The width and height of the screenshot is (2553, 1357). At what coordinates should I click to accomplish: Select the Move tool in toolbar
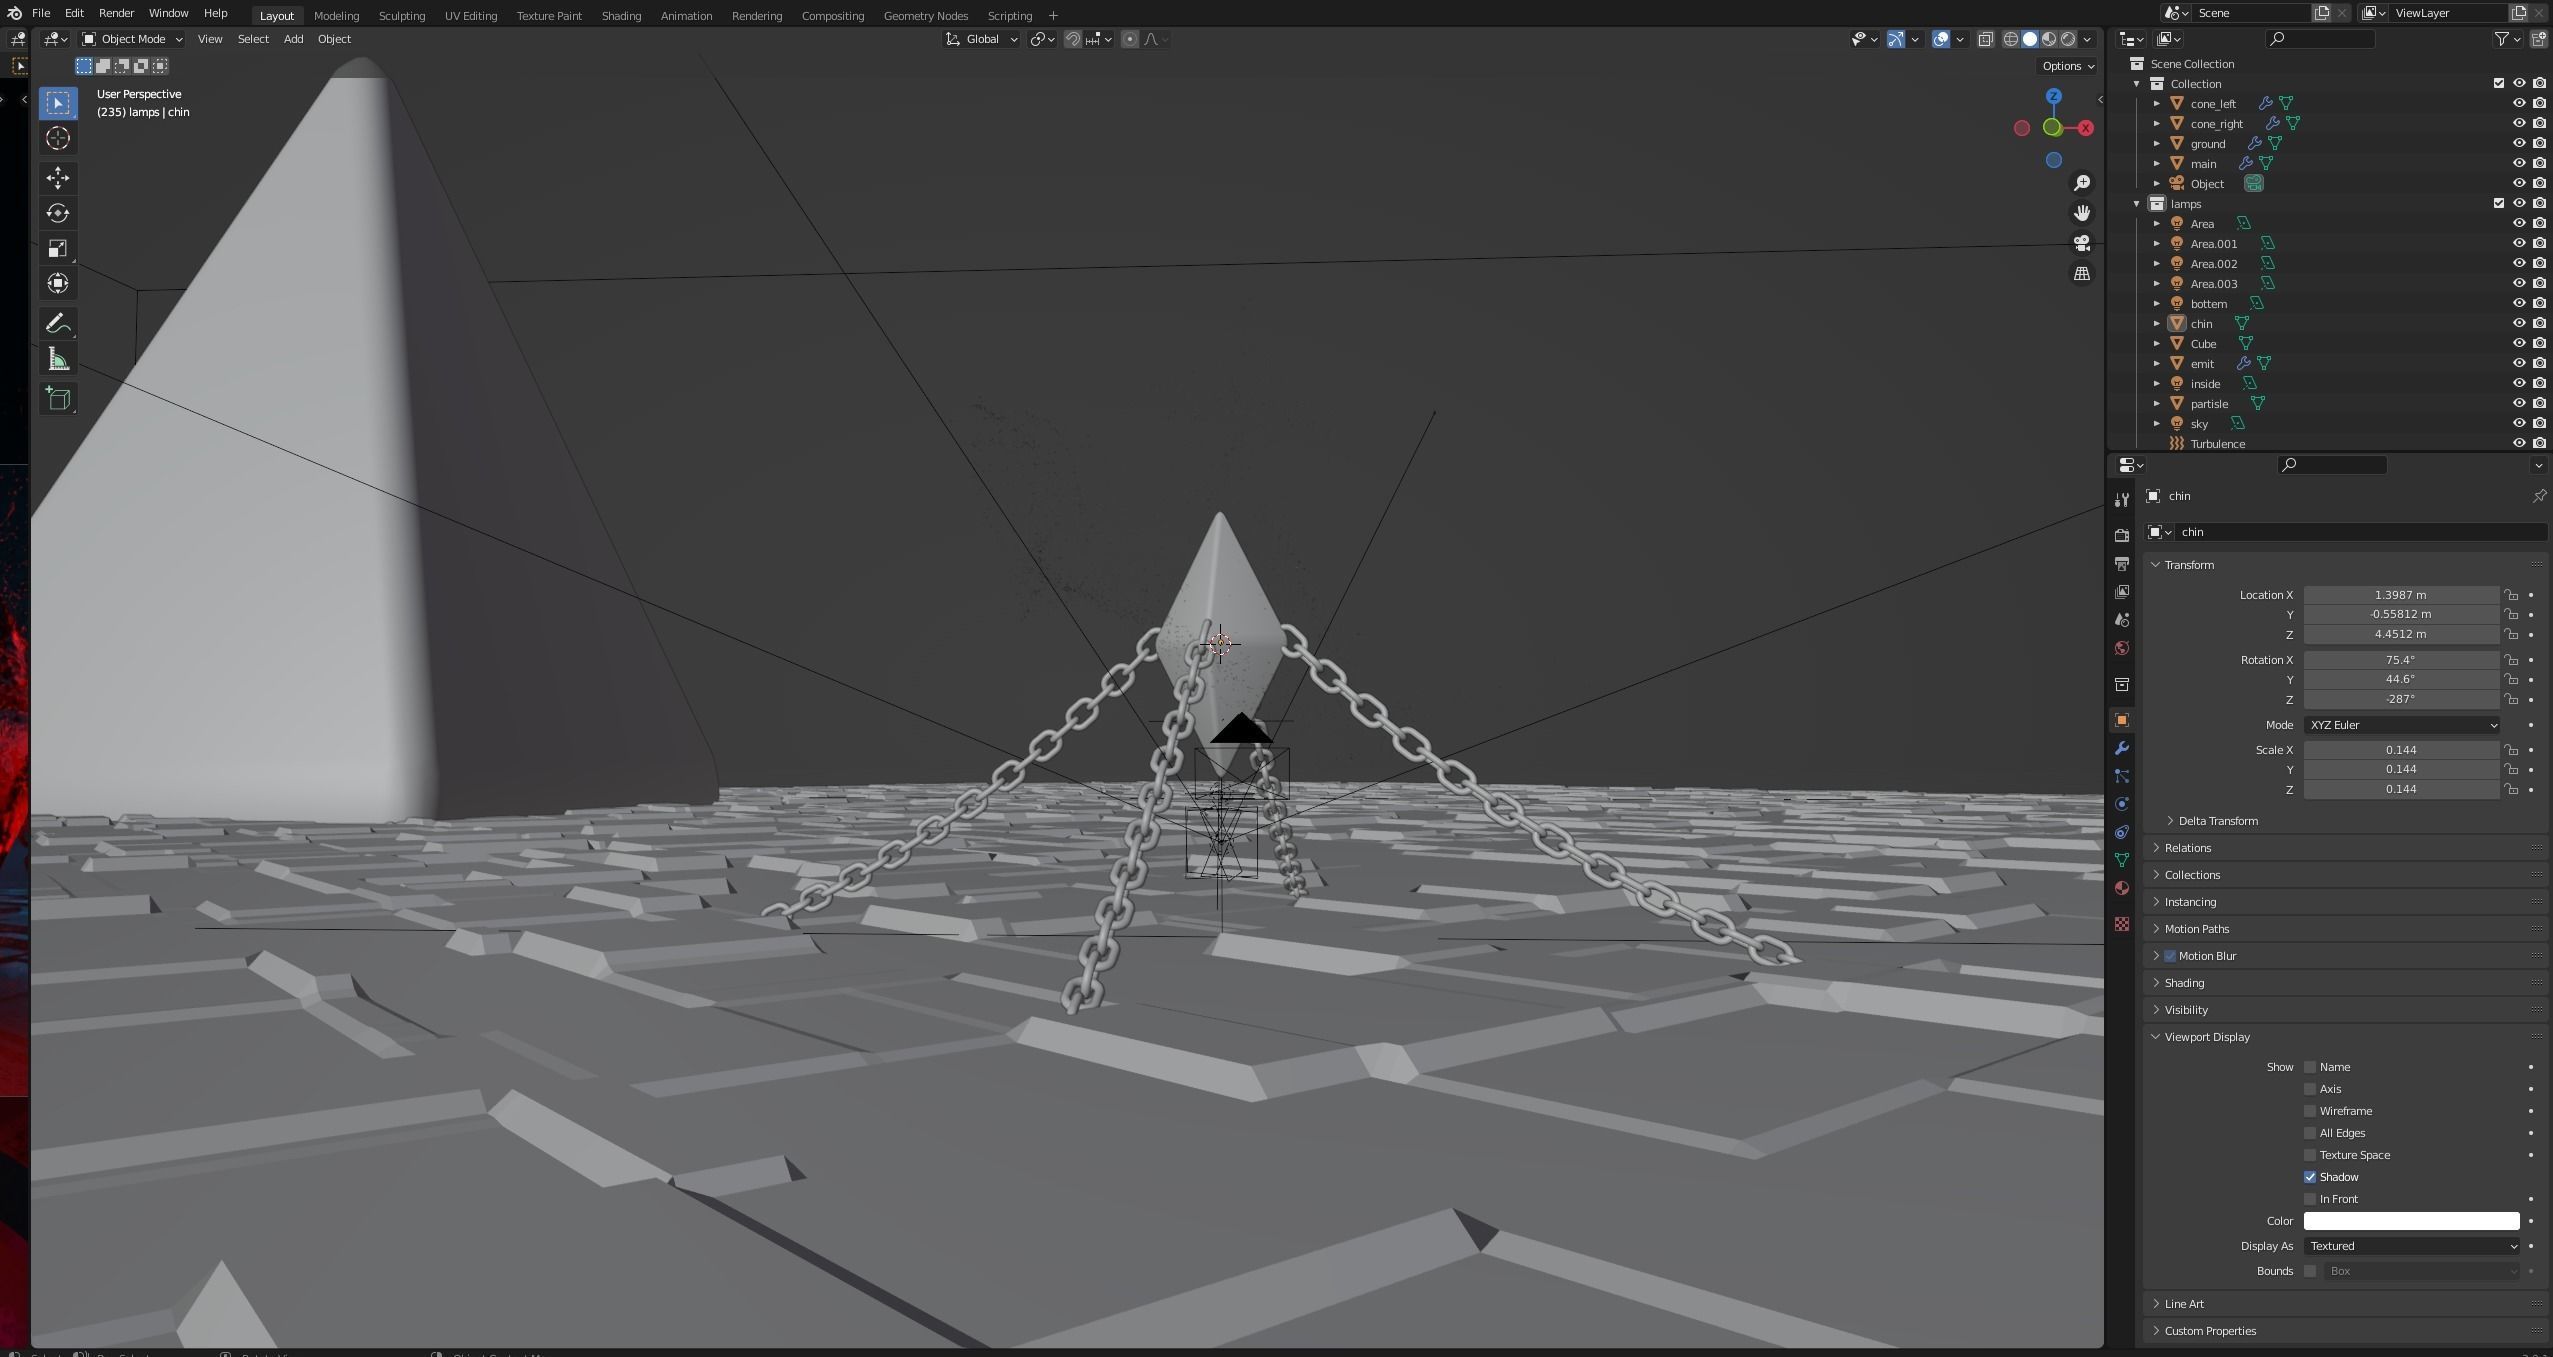coord(58,178)
